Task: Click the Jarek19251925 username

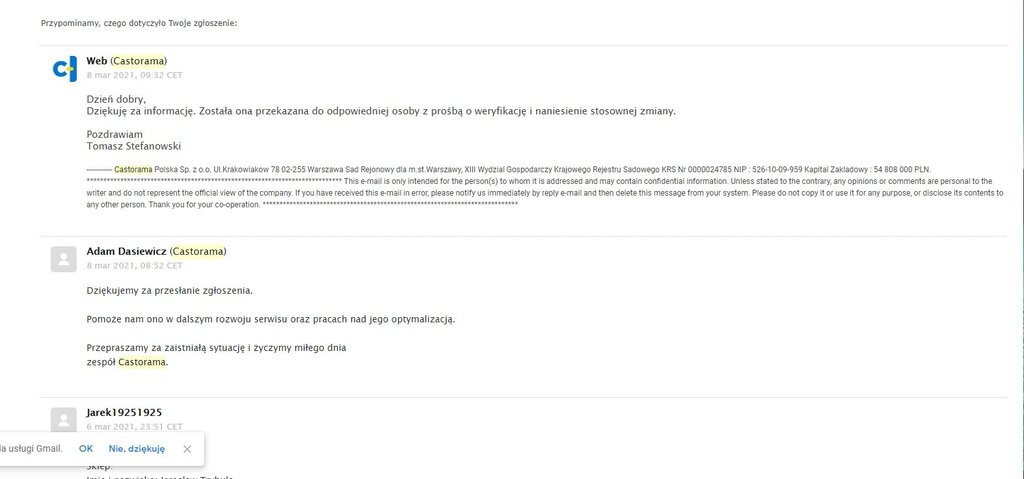Action: (x=124, y=412)
